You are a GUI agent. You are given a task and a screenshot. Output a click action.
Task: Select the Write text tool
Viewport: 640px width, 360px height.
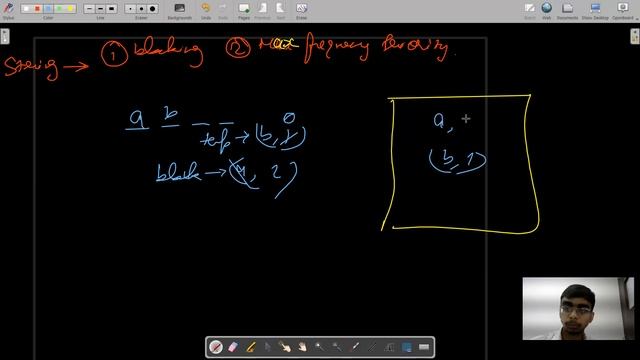(389, 347)
